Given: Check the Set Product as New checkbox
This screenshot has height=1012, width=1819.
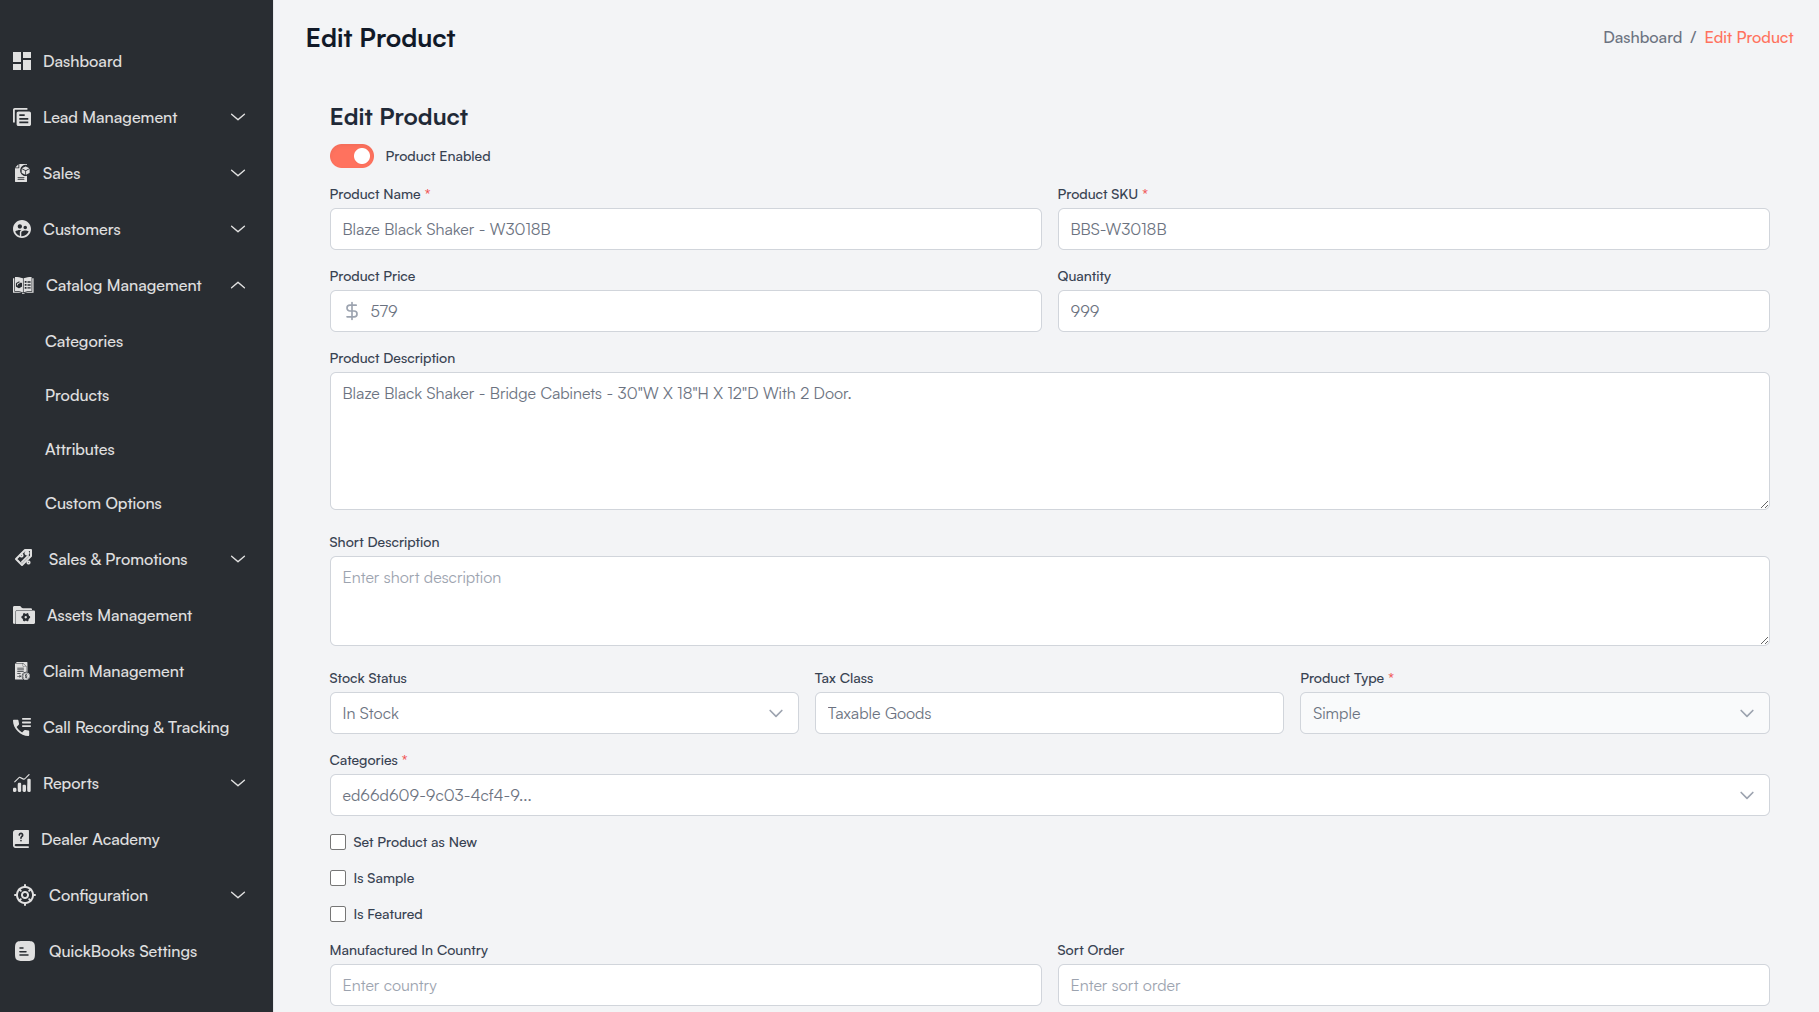Looking at the screenshot, I should 338,842.
